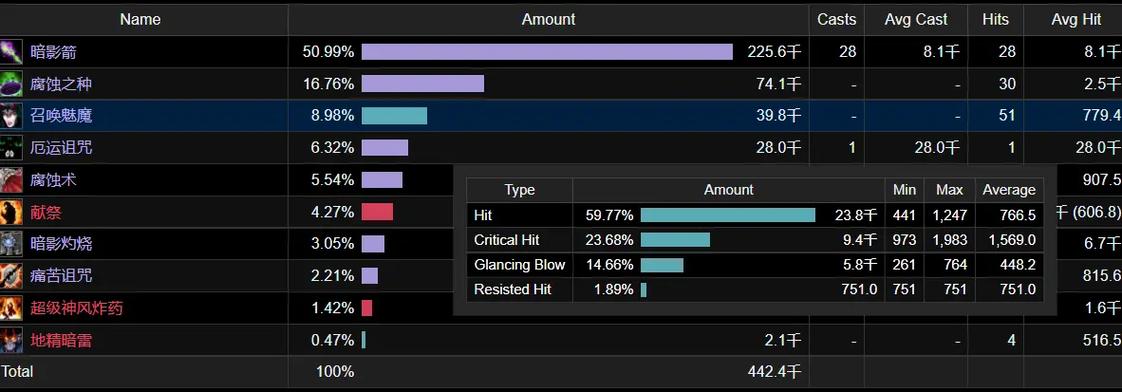This screenshot has height=392, width=1122.
Task: Click the 225.6千 amount value
Action: pos(774,52)
